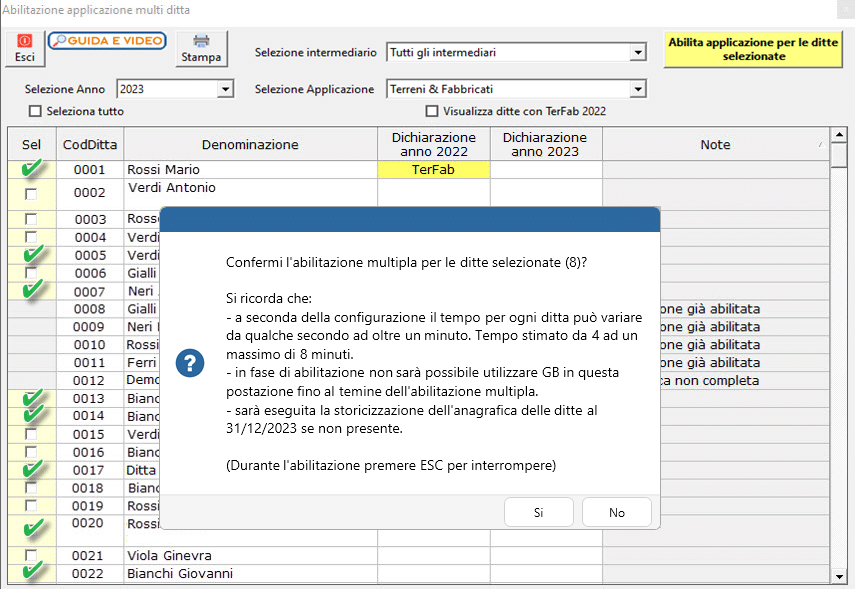
Task: Confirm multiple enablement by clicking Si
Action: pyautogui.click(x=538, y=511)
